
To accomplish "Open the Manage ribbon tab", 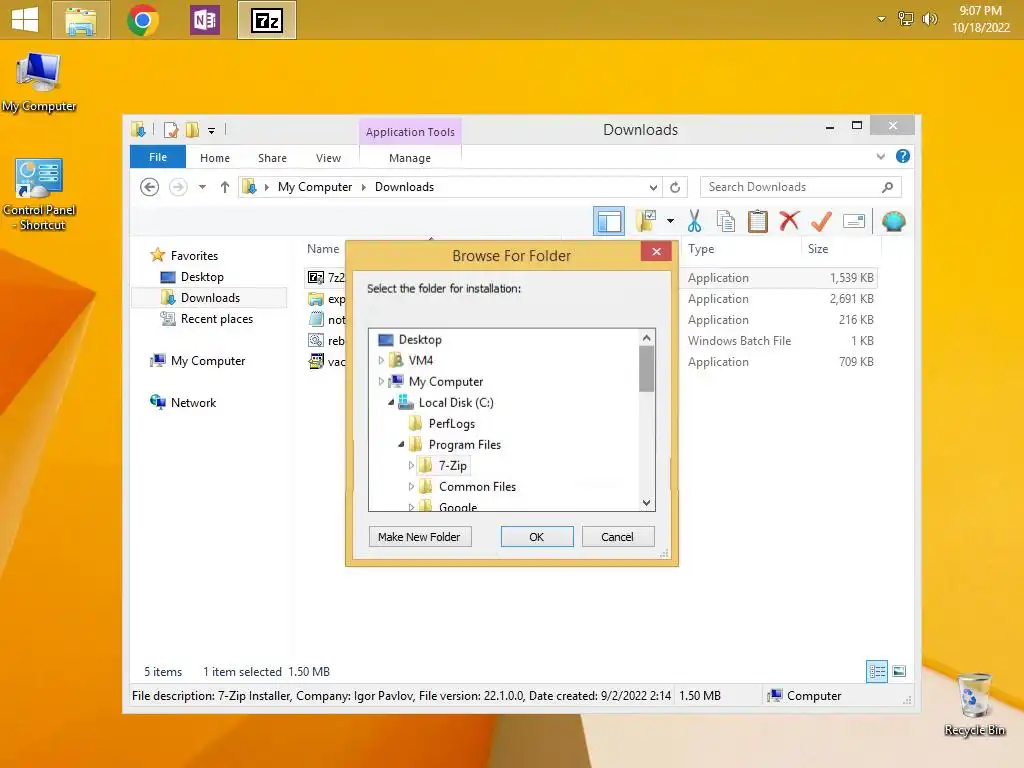I will pyautogui.click(x=409, y=158).
